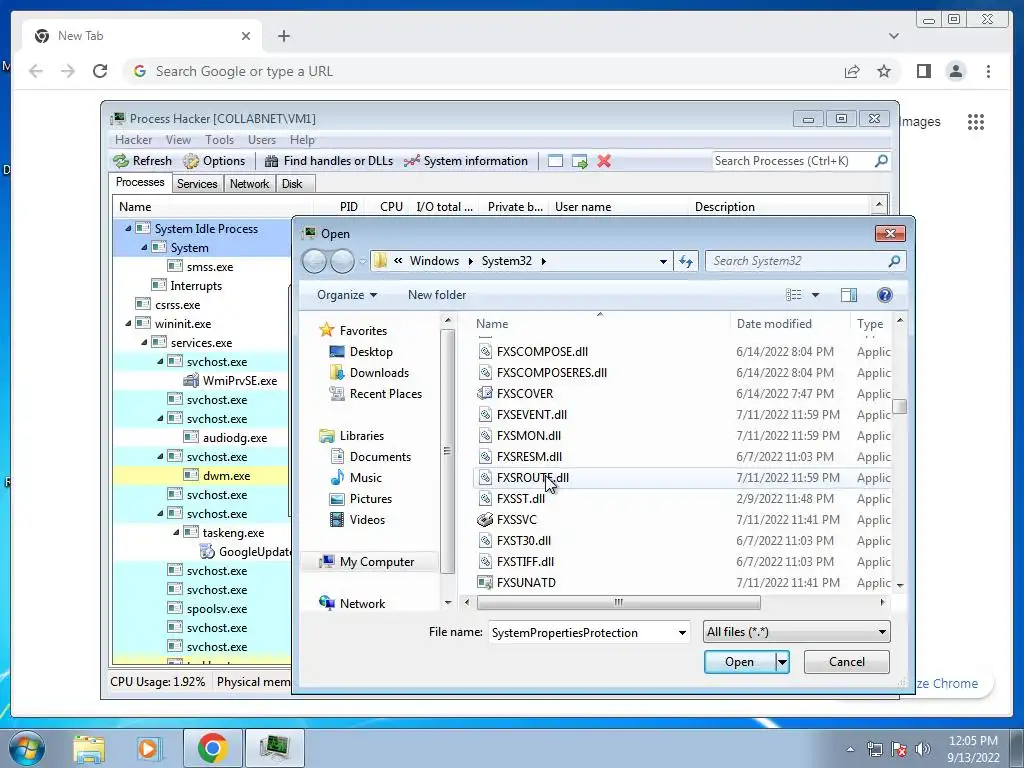Collapse the wininit.exe tree node
The height and width of the screenshot is (768, 1024).
click(128, 324)
